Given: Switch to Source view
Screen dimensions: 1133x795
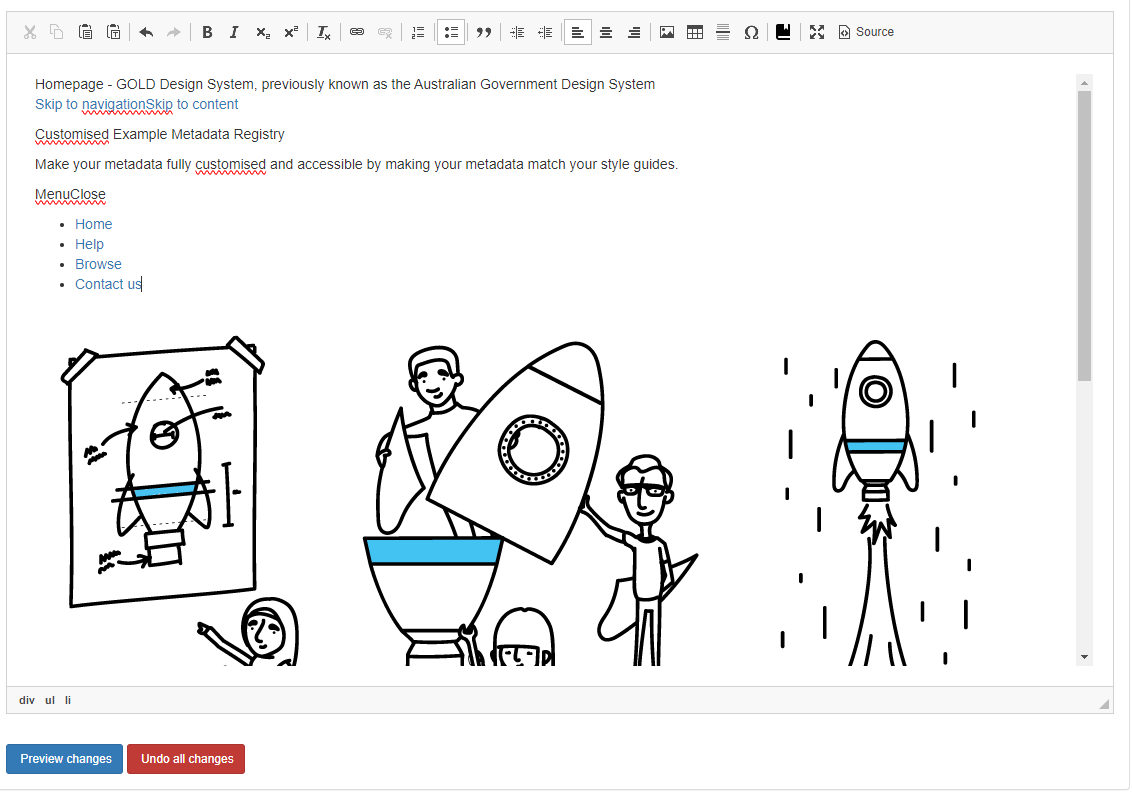Looking at the screenshot, I should 866,32.
